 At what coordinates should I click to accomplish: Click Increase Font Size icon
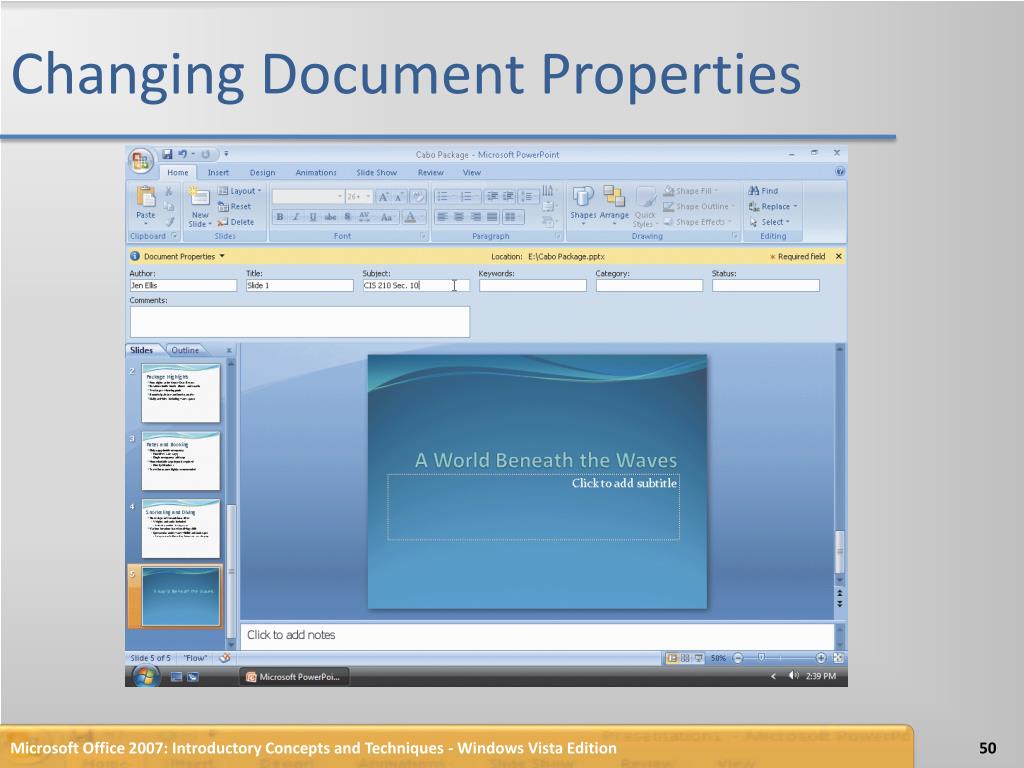coord(383,197)
